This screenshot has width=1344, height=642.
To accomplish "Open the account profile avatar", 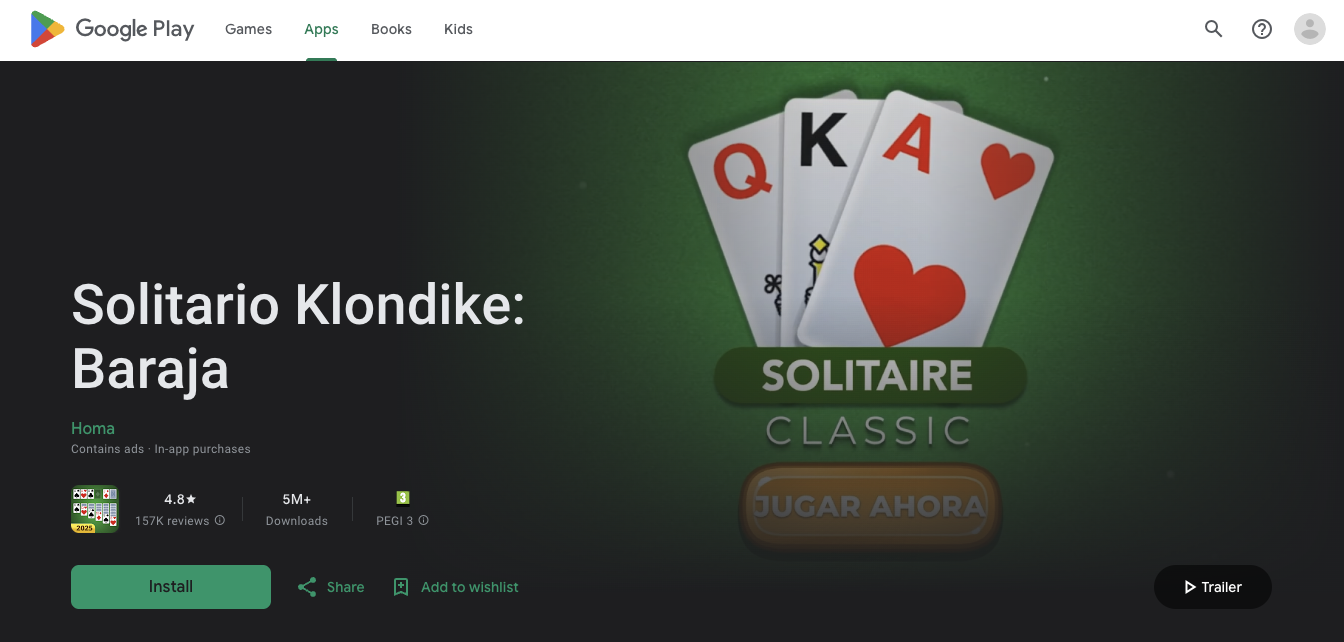I will [1310, 29].
